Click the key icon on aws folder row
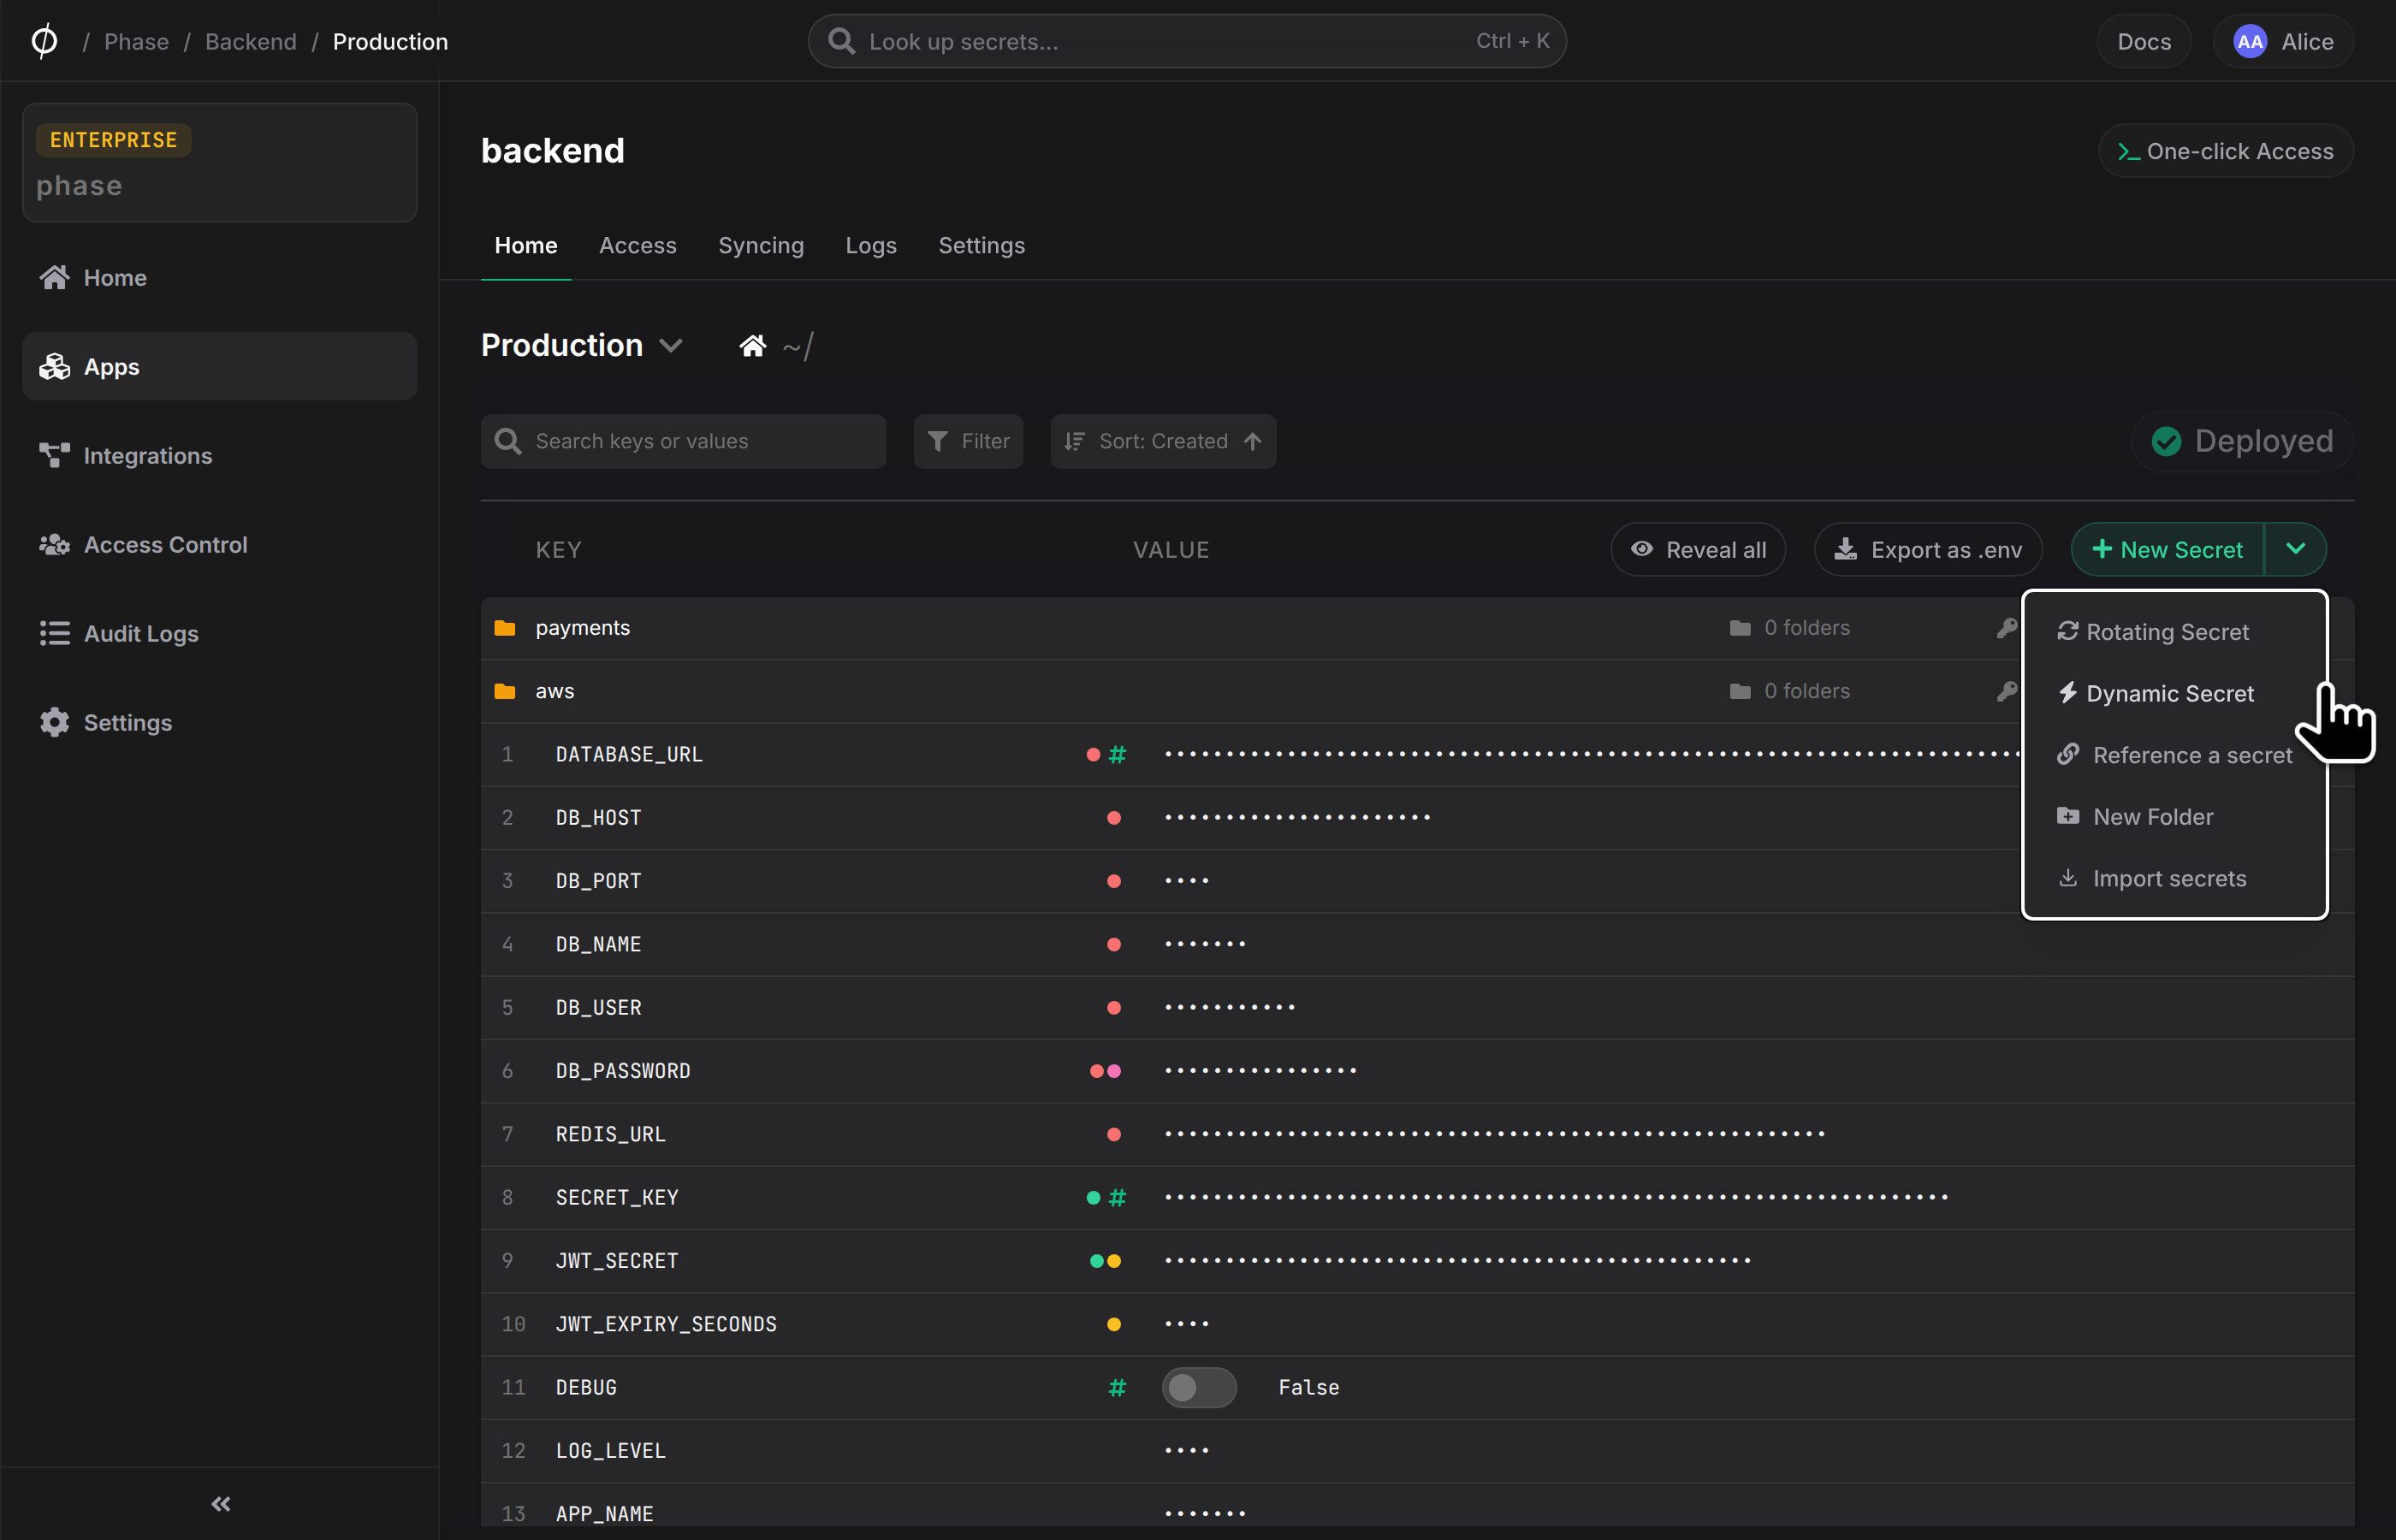This screenshot has width=2396, height=1540. point(2006,691)
